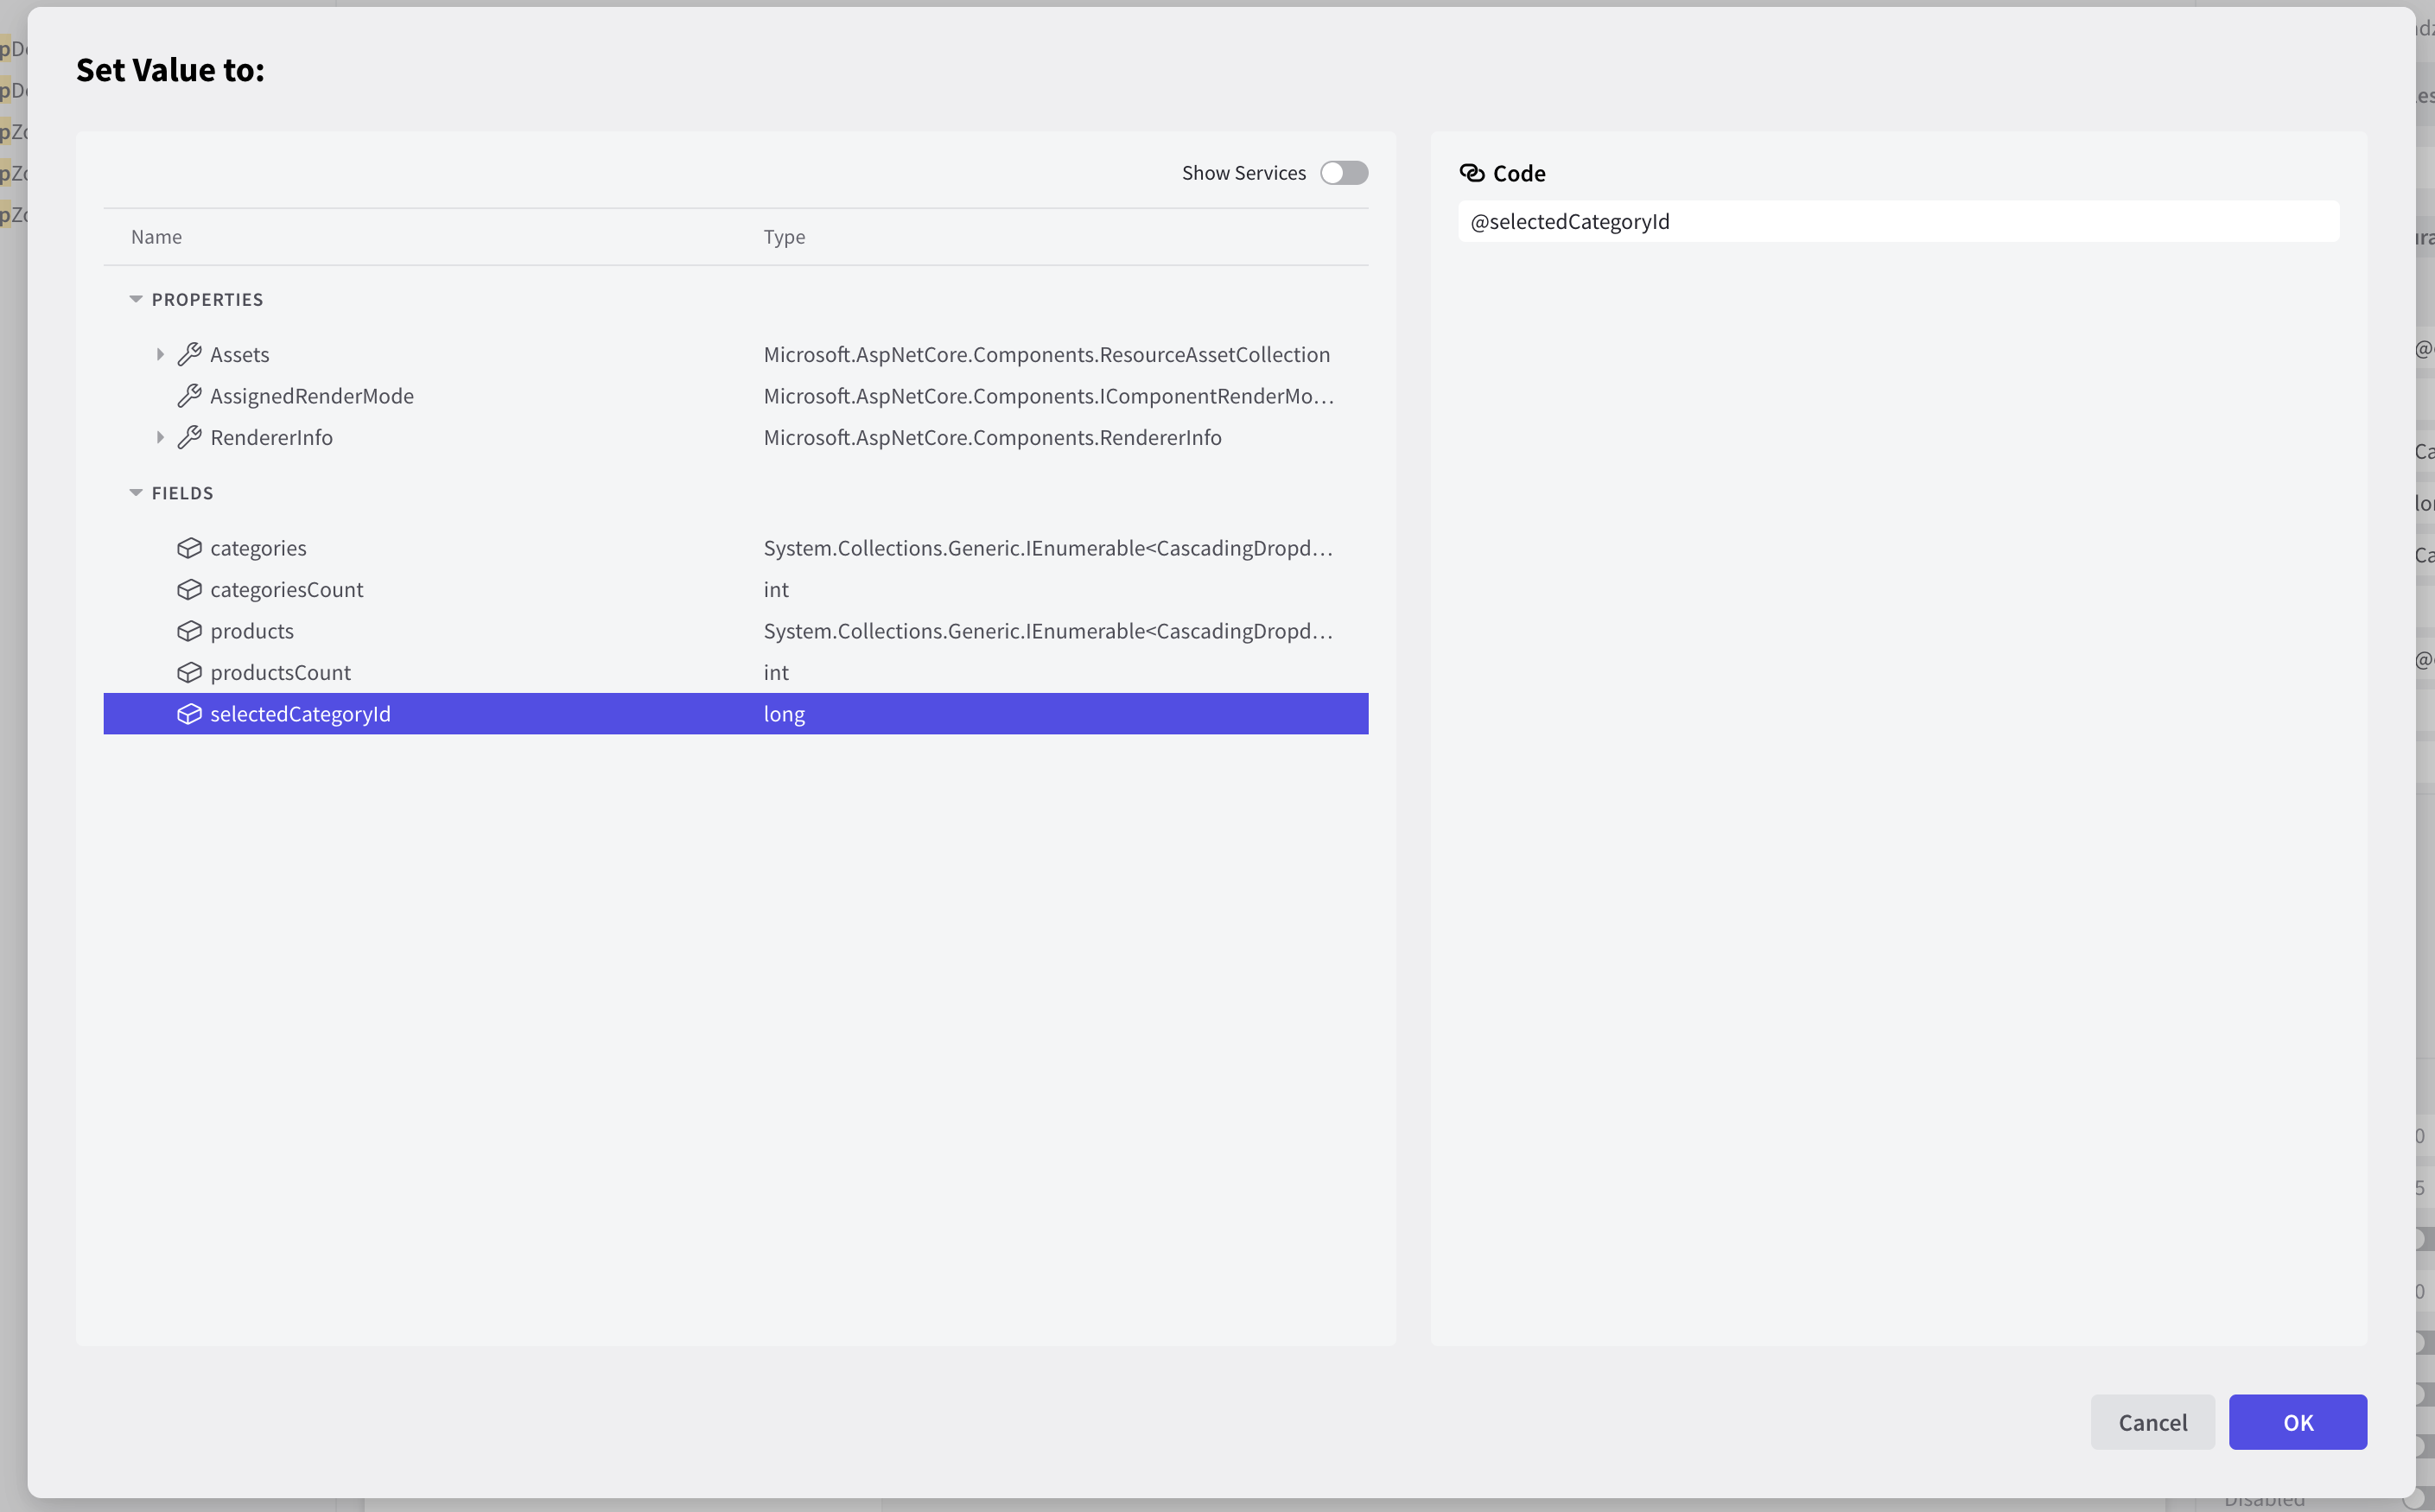Expand the Assets property node

[160, 354]
